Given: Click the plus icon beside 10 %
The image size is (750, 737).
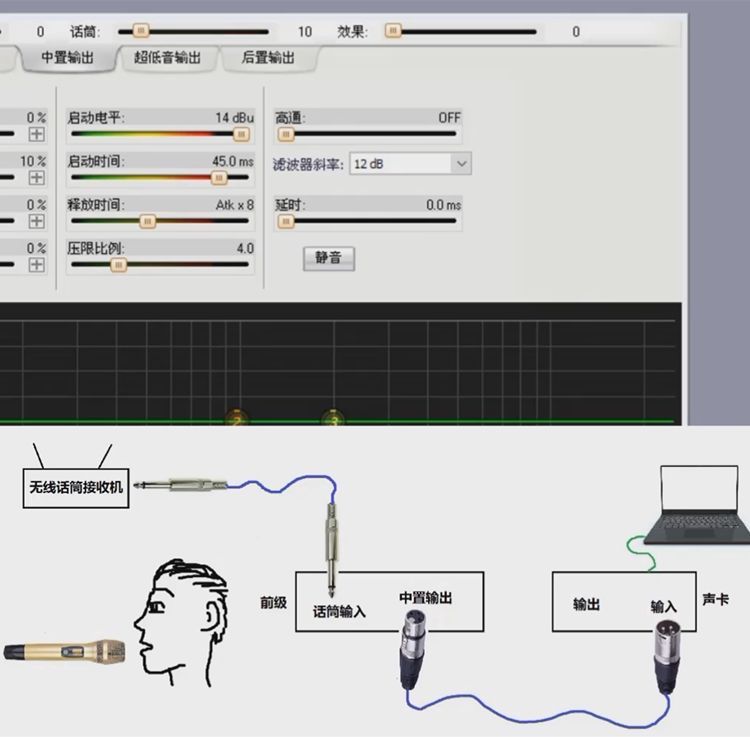Looking at the screenshot, I should pyautogui.click(x=37, y=177).
